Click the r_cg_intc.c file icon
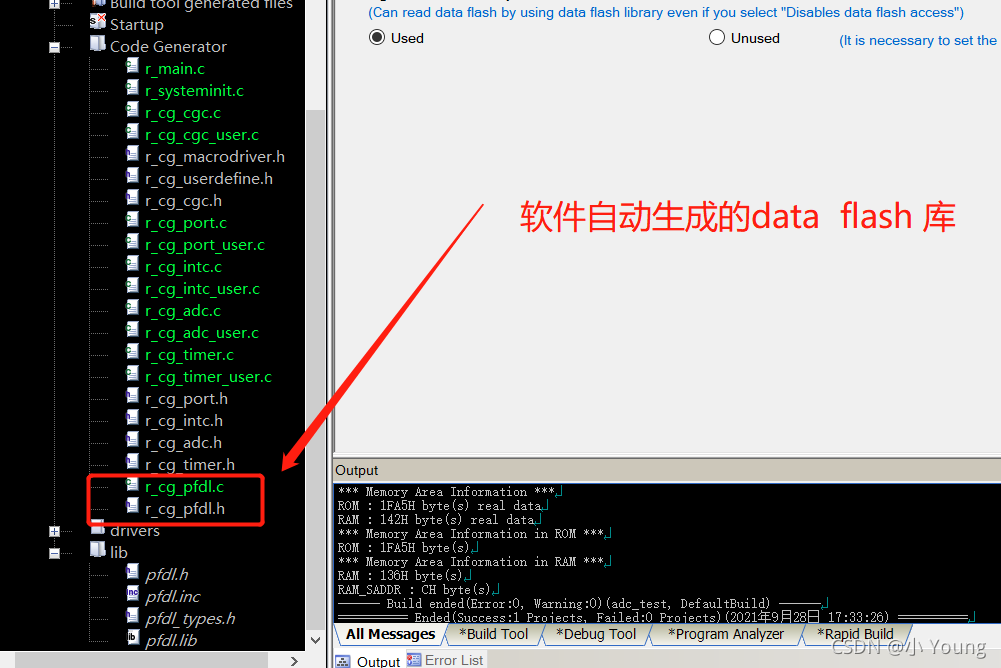This screenshot has width=1001, height=668. click(x=132, y=264)
